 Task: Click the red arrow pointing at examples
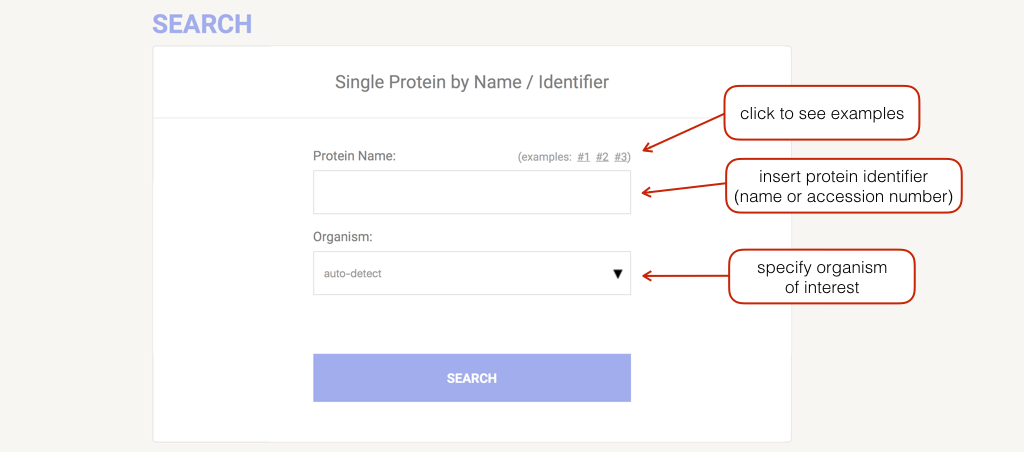click(x=683, y=131)
